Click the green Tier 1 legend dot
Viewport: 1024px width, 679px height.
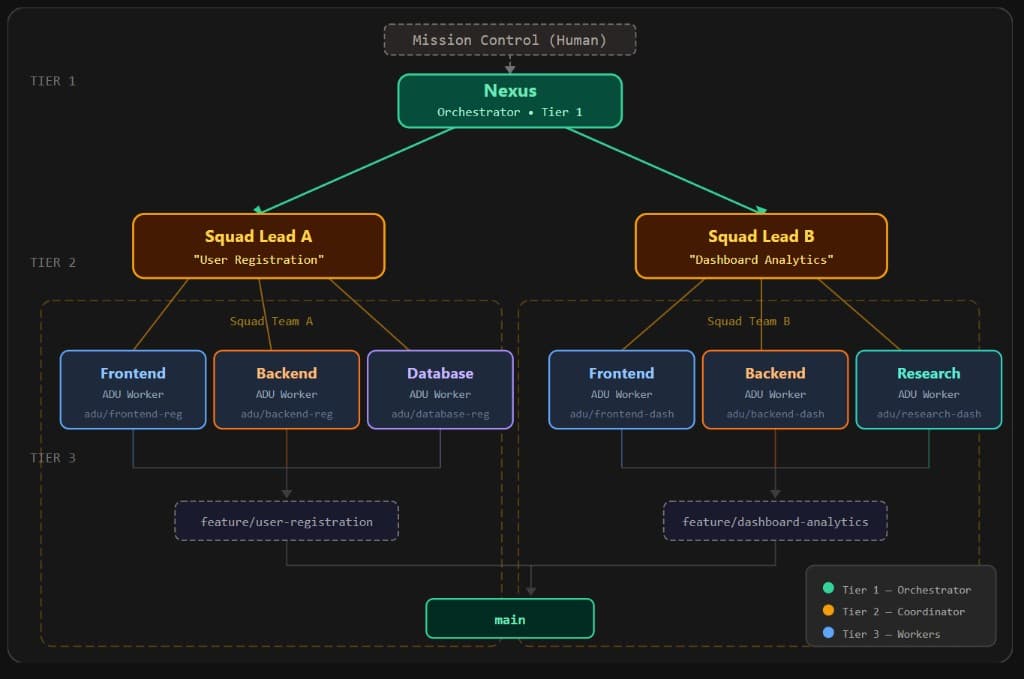826,589
